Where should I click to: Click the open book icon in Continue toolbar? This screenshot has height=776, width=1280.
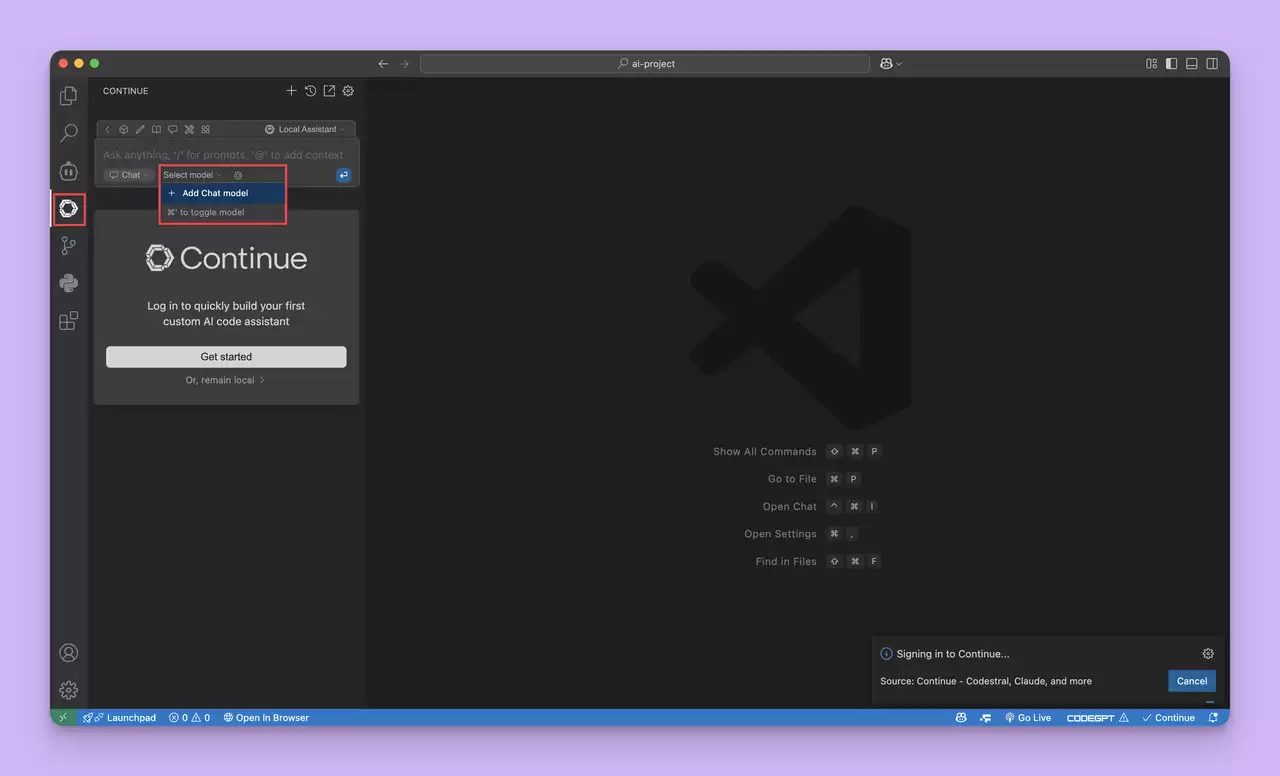[x=156, y=129]
